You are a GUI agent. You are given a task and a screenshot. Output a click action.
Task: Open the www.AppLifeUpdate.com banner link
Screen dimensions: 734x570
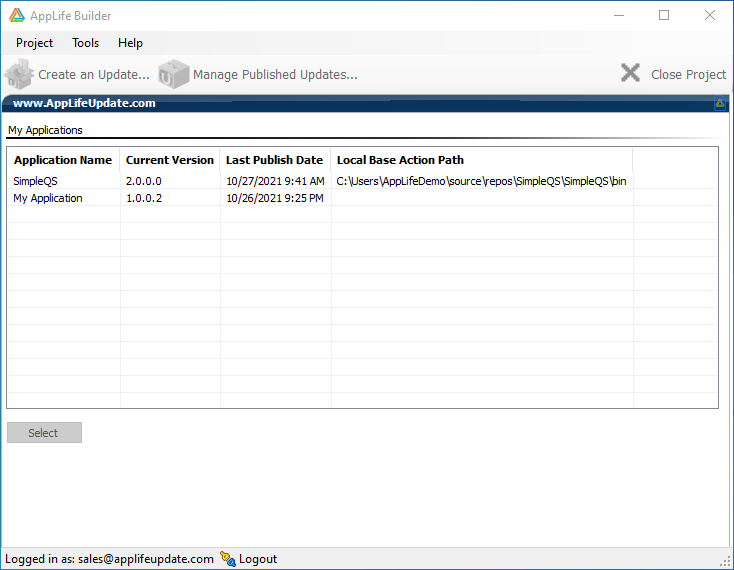point(84,103)
